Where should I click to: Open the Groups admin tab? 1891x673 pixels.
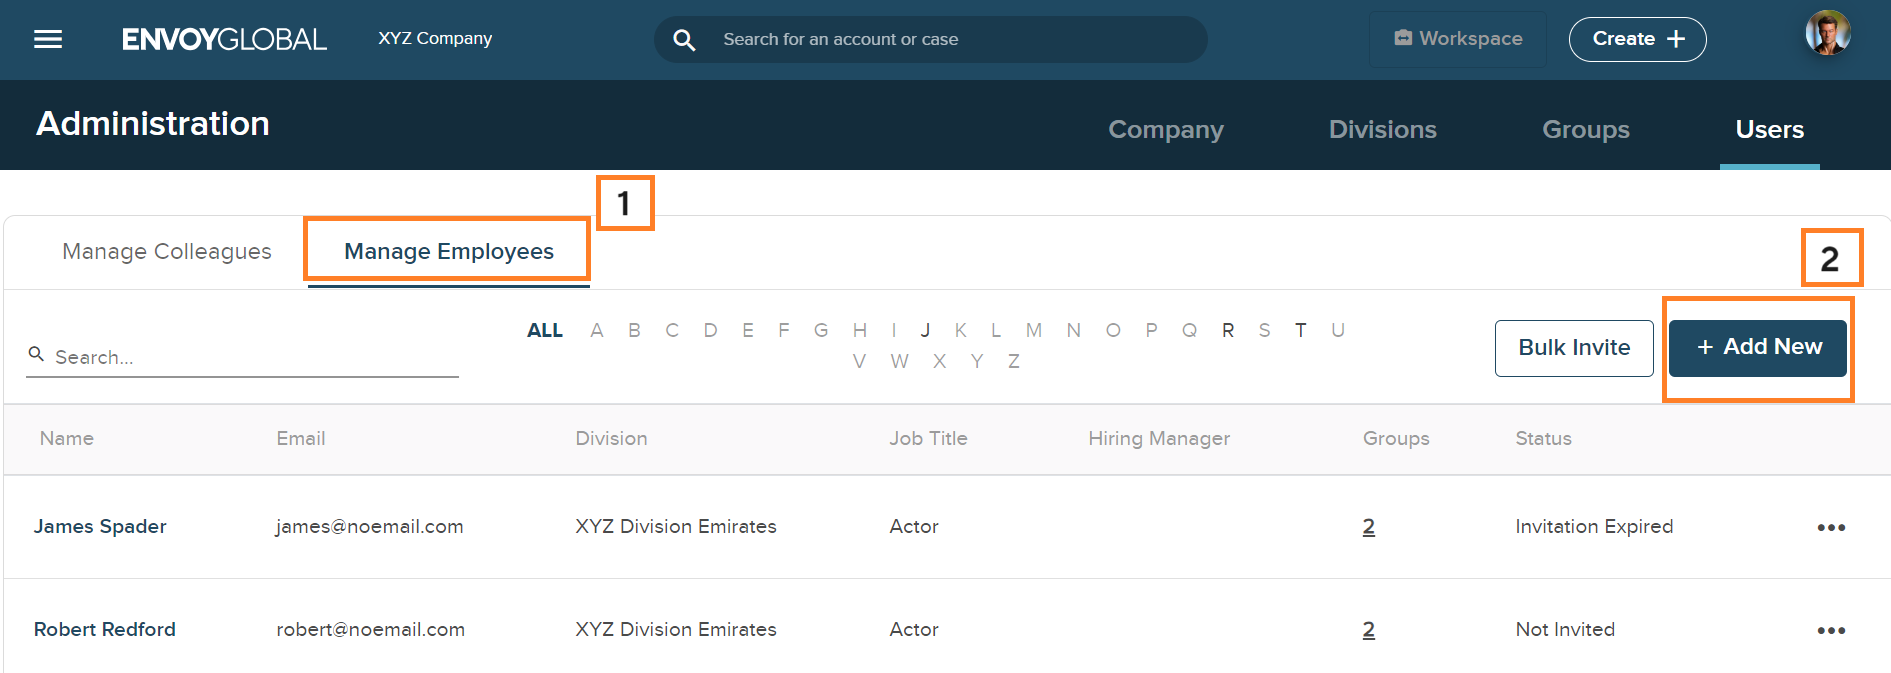point(1585,130)
